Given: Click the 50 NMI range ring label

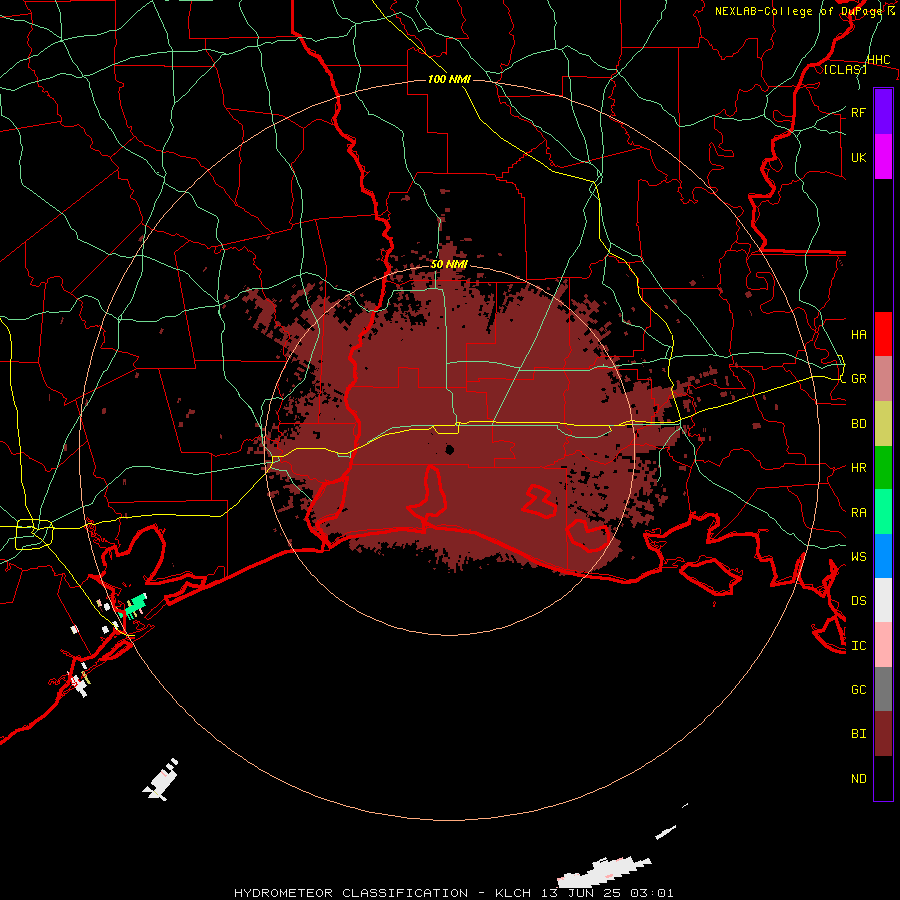Looking at the screenshot, I should point(449,264).
